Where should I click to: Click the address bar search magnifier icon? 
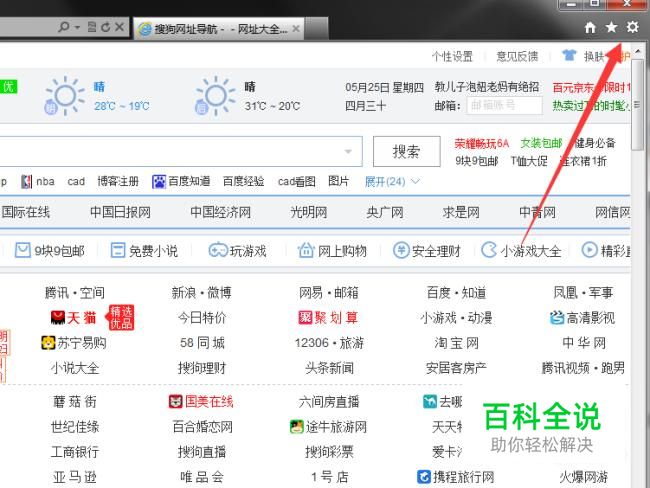click(63, 27)
